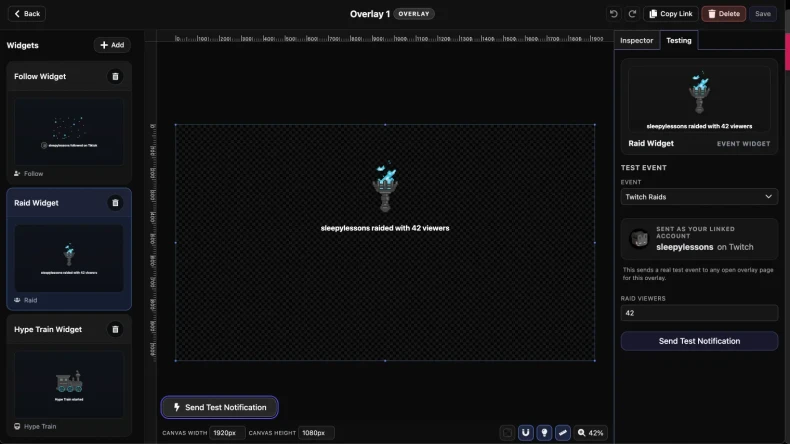Image resolution: width=790 pixels, height=444 pixels.
Task: Click the Raid Widget header title in sidebar
Action: [36, 203]
